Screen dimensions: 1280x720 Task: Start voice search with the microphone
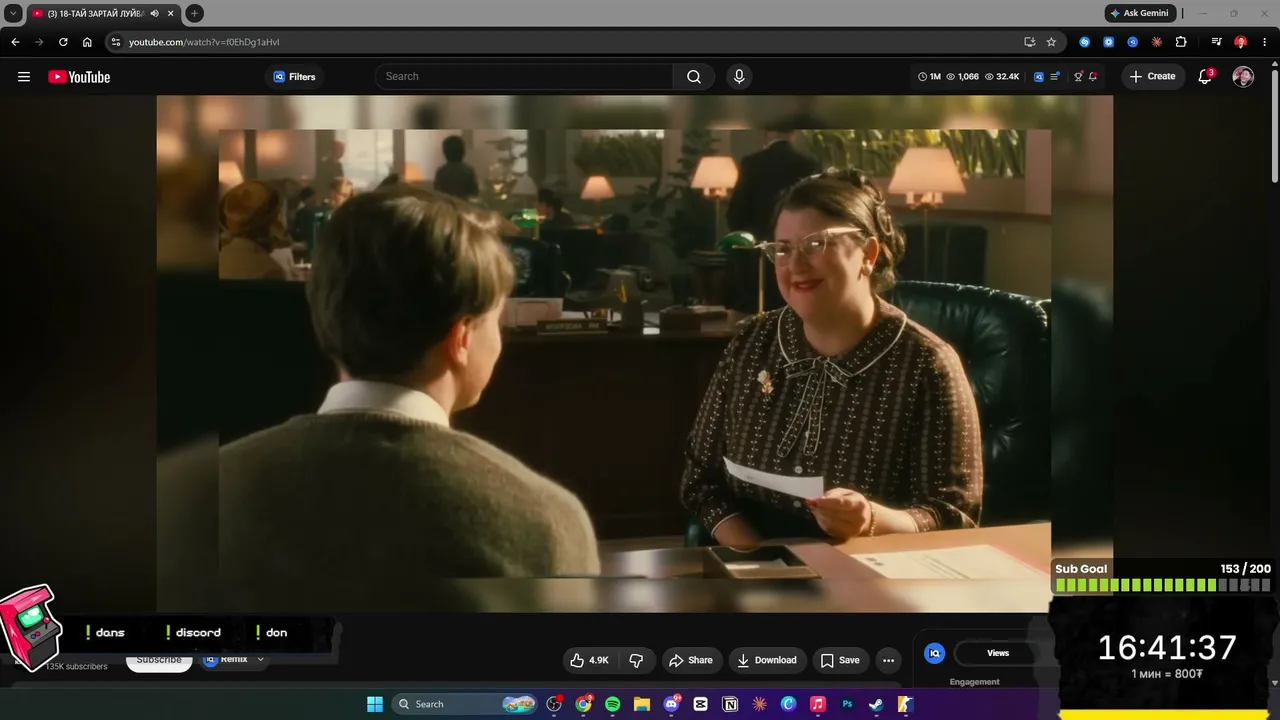coord(739,77)
